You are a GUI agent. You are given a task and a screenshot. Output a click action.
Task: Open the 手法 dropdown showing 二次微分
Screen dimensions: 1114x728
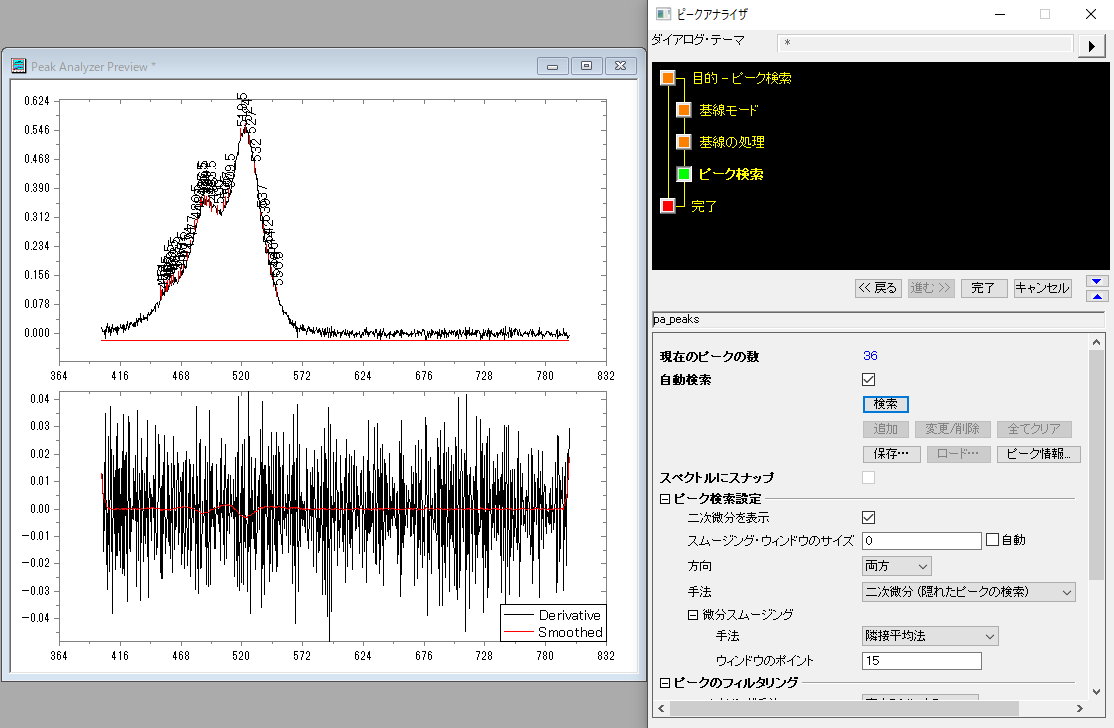(x=968, y=592)
